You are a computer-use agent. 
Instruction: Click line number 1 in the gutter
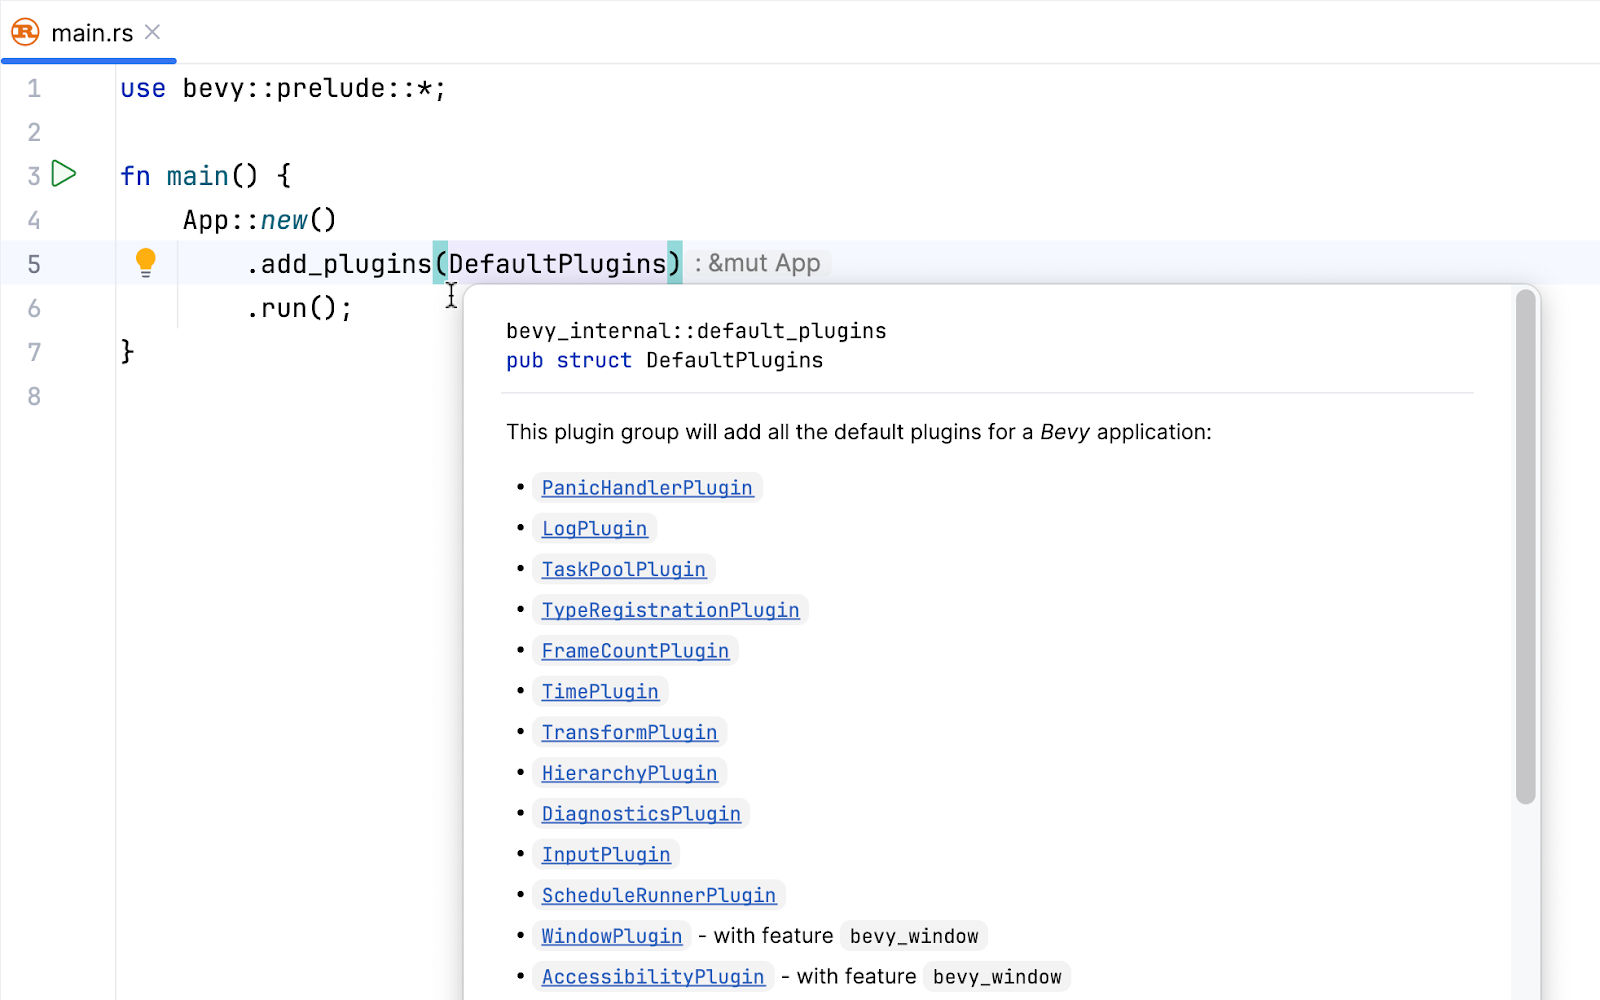[34, 89]
